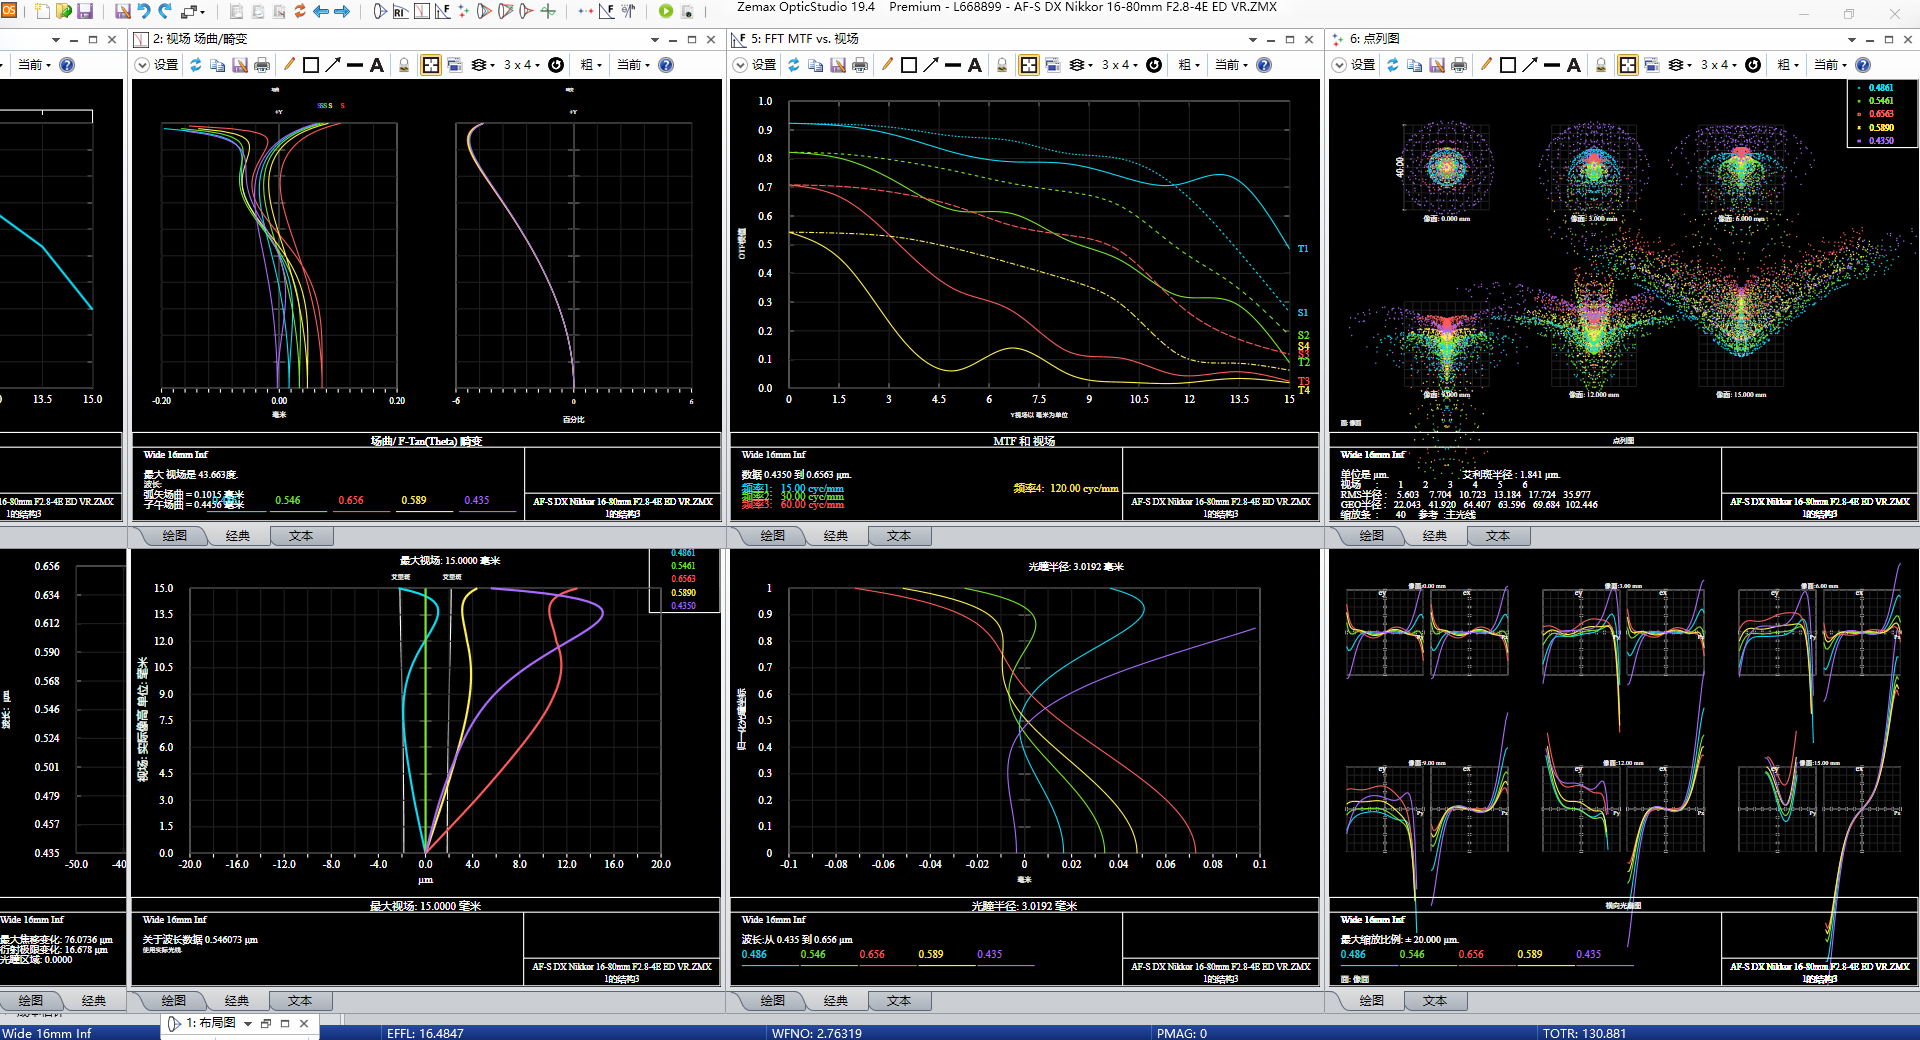This screenshot has height=1040, width=1920.
Task: Toggle window lock in Spot Diagram window
Action: [x=1601, y=65]
